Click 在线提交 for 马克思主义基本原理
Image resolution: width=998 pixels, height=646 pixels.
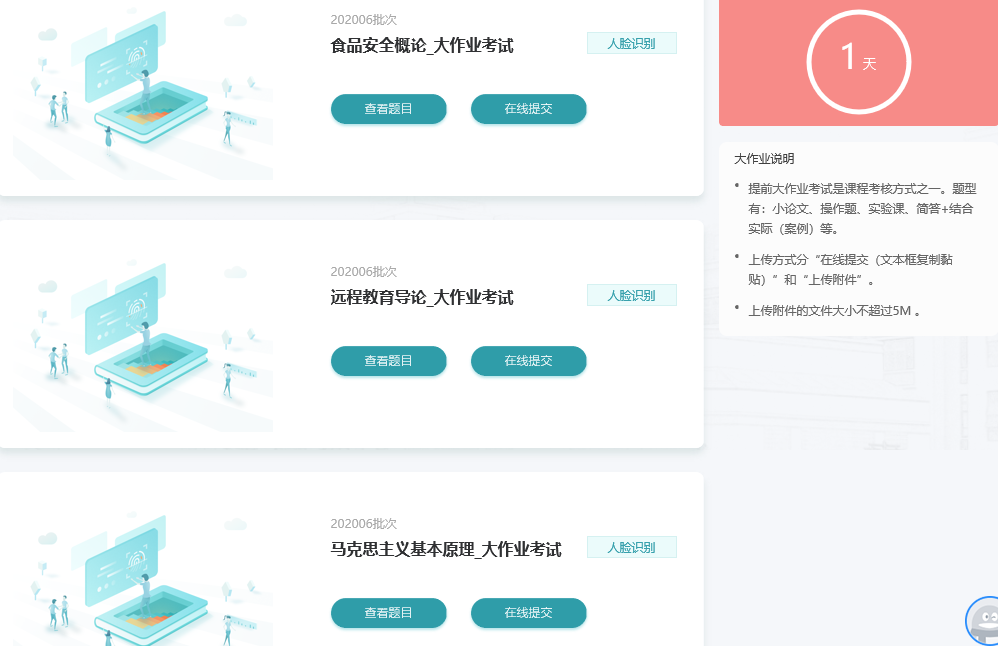[528, 613]
